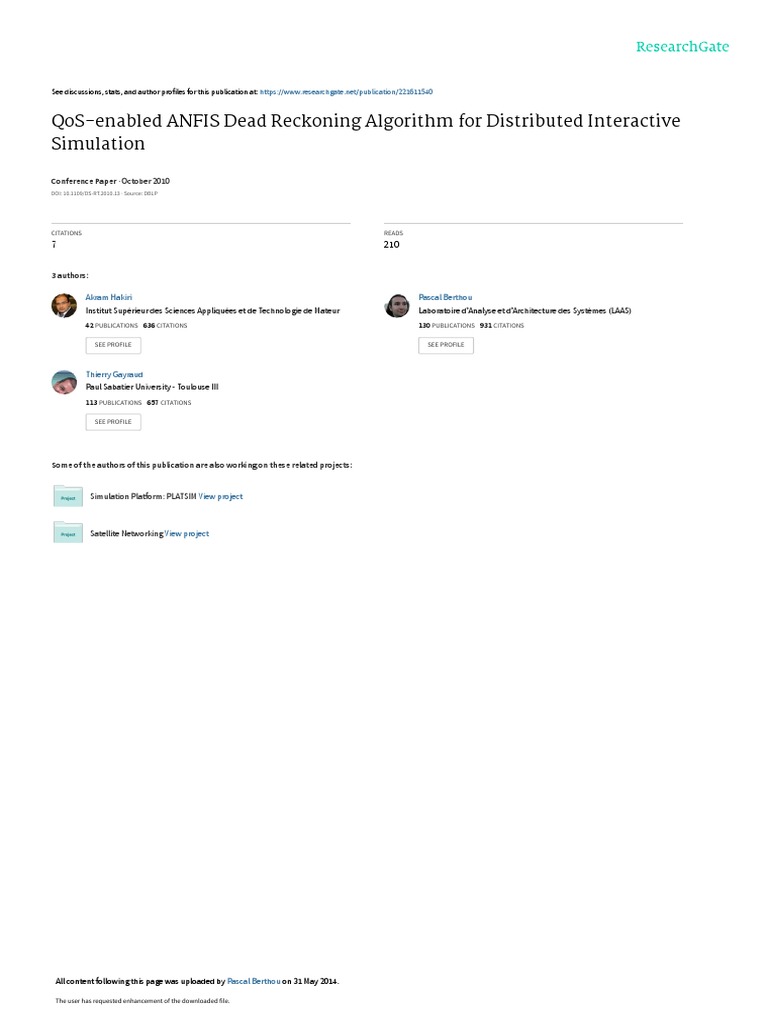Open Pascal Berthou author name link near LAAS

click(445, 297)
